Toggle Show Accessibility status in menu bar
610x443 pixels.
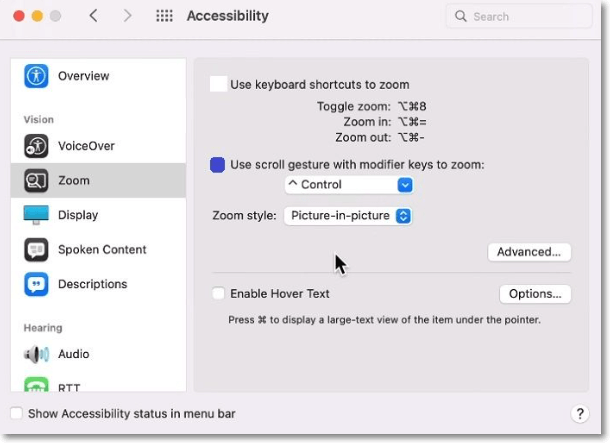click(16, 414)
